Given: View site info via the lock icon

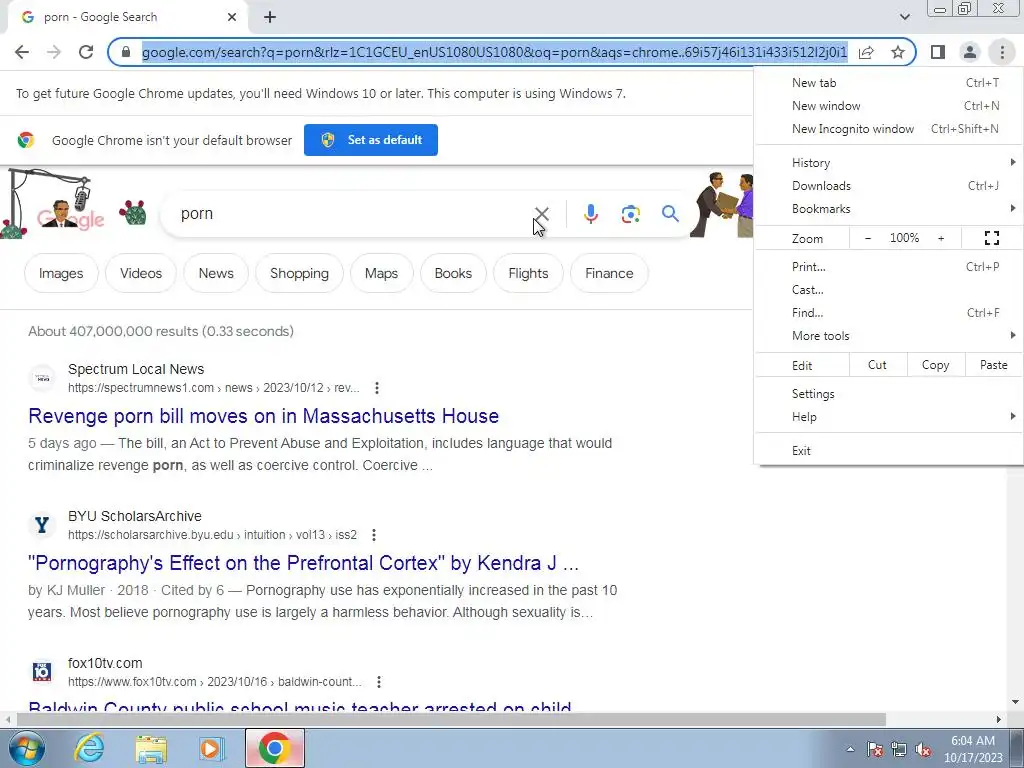Looking at the screenshot, I should click(126, 52).
